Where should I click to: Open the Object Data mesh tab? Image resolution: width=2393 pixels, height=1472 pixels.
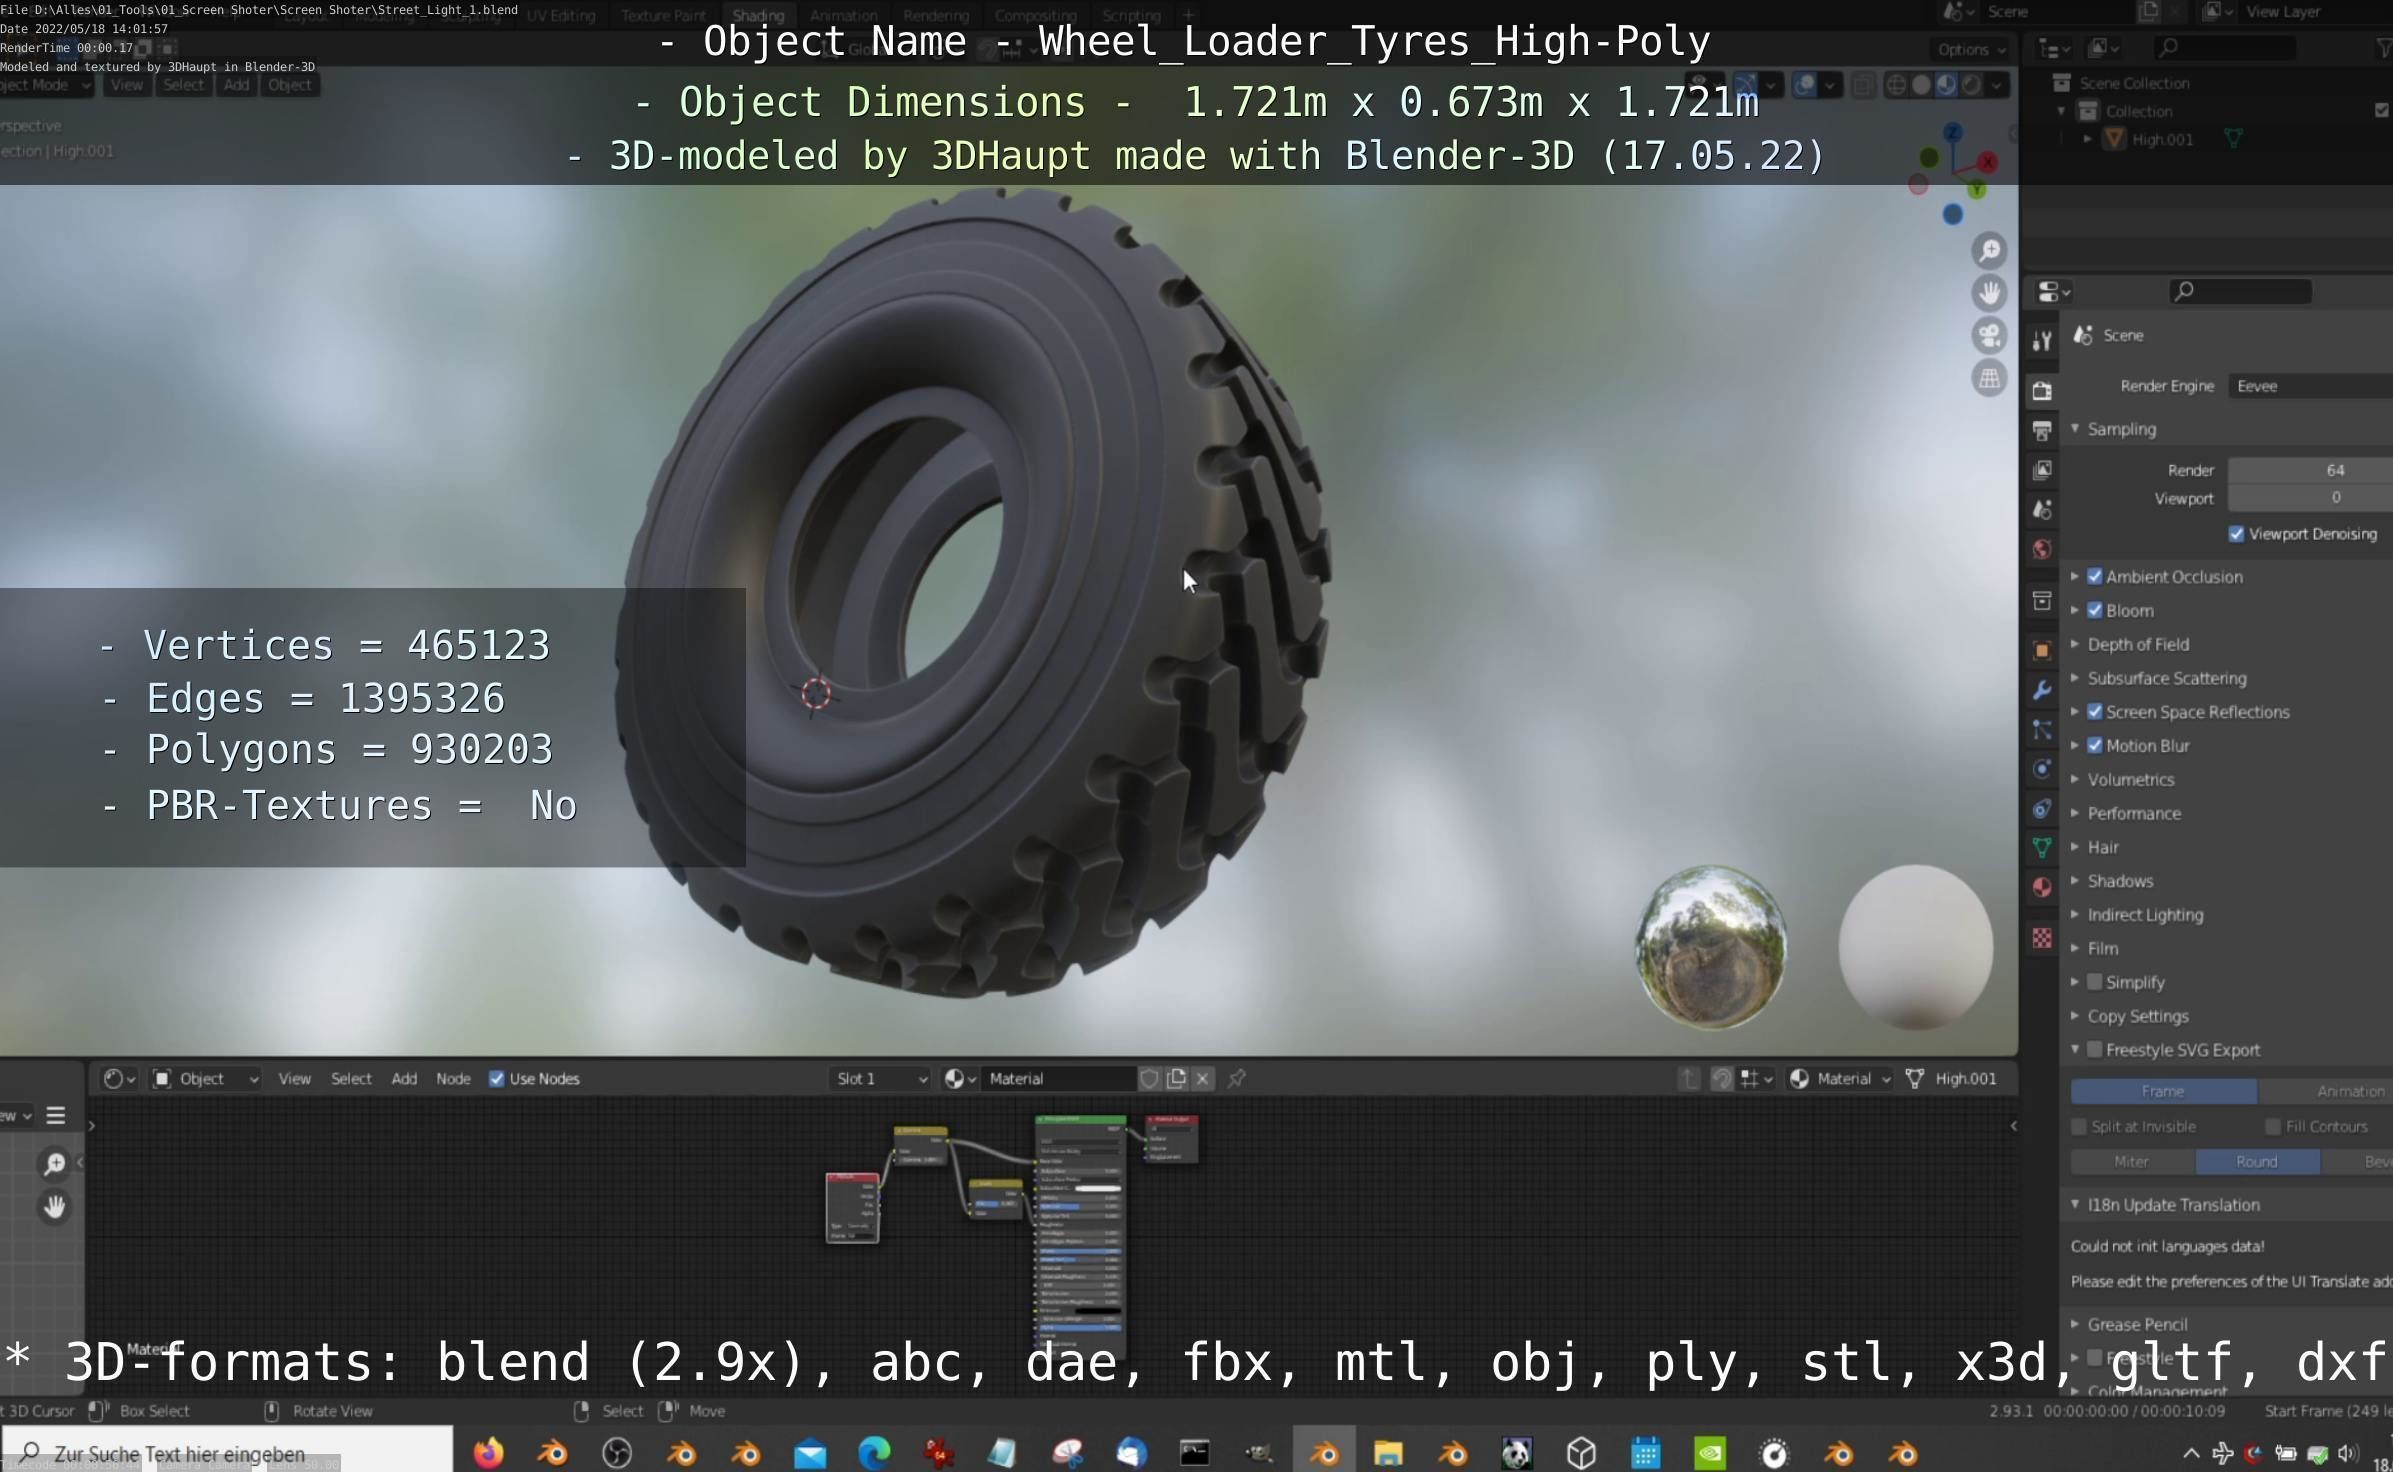pos(2042,848)
